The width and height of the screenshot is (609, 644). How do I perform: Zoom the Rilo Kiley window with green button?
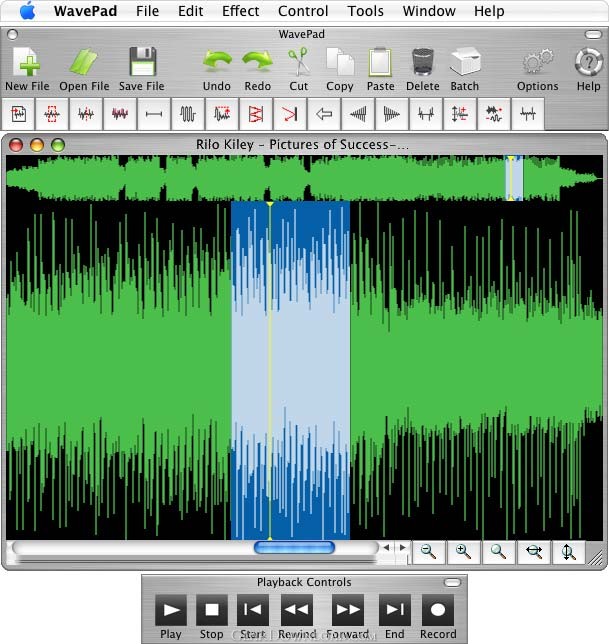(x=58, y=145)
